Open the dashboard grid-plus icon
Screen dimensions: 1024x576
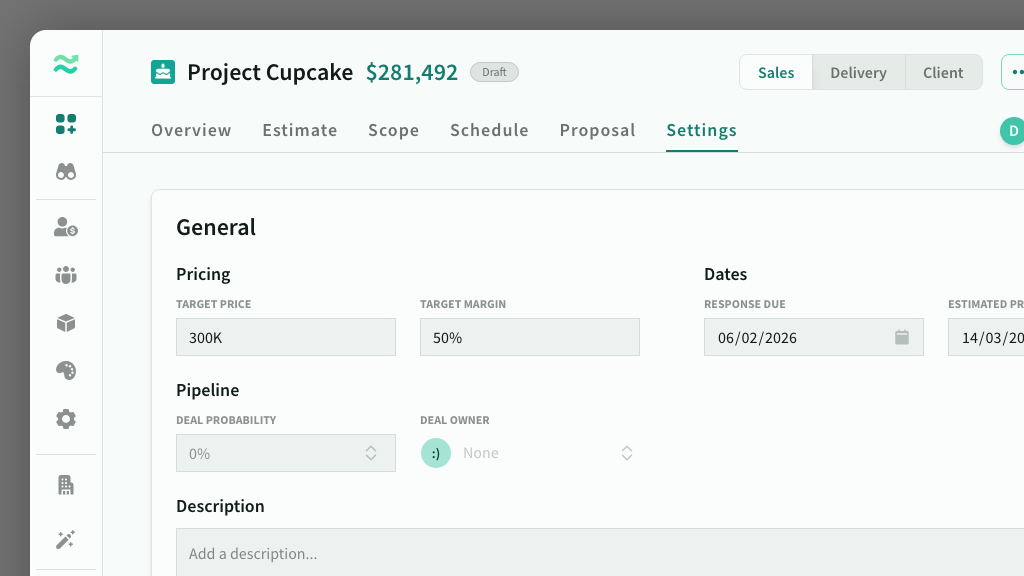pos(66,124)
